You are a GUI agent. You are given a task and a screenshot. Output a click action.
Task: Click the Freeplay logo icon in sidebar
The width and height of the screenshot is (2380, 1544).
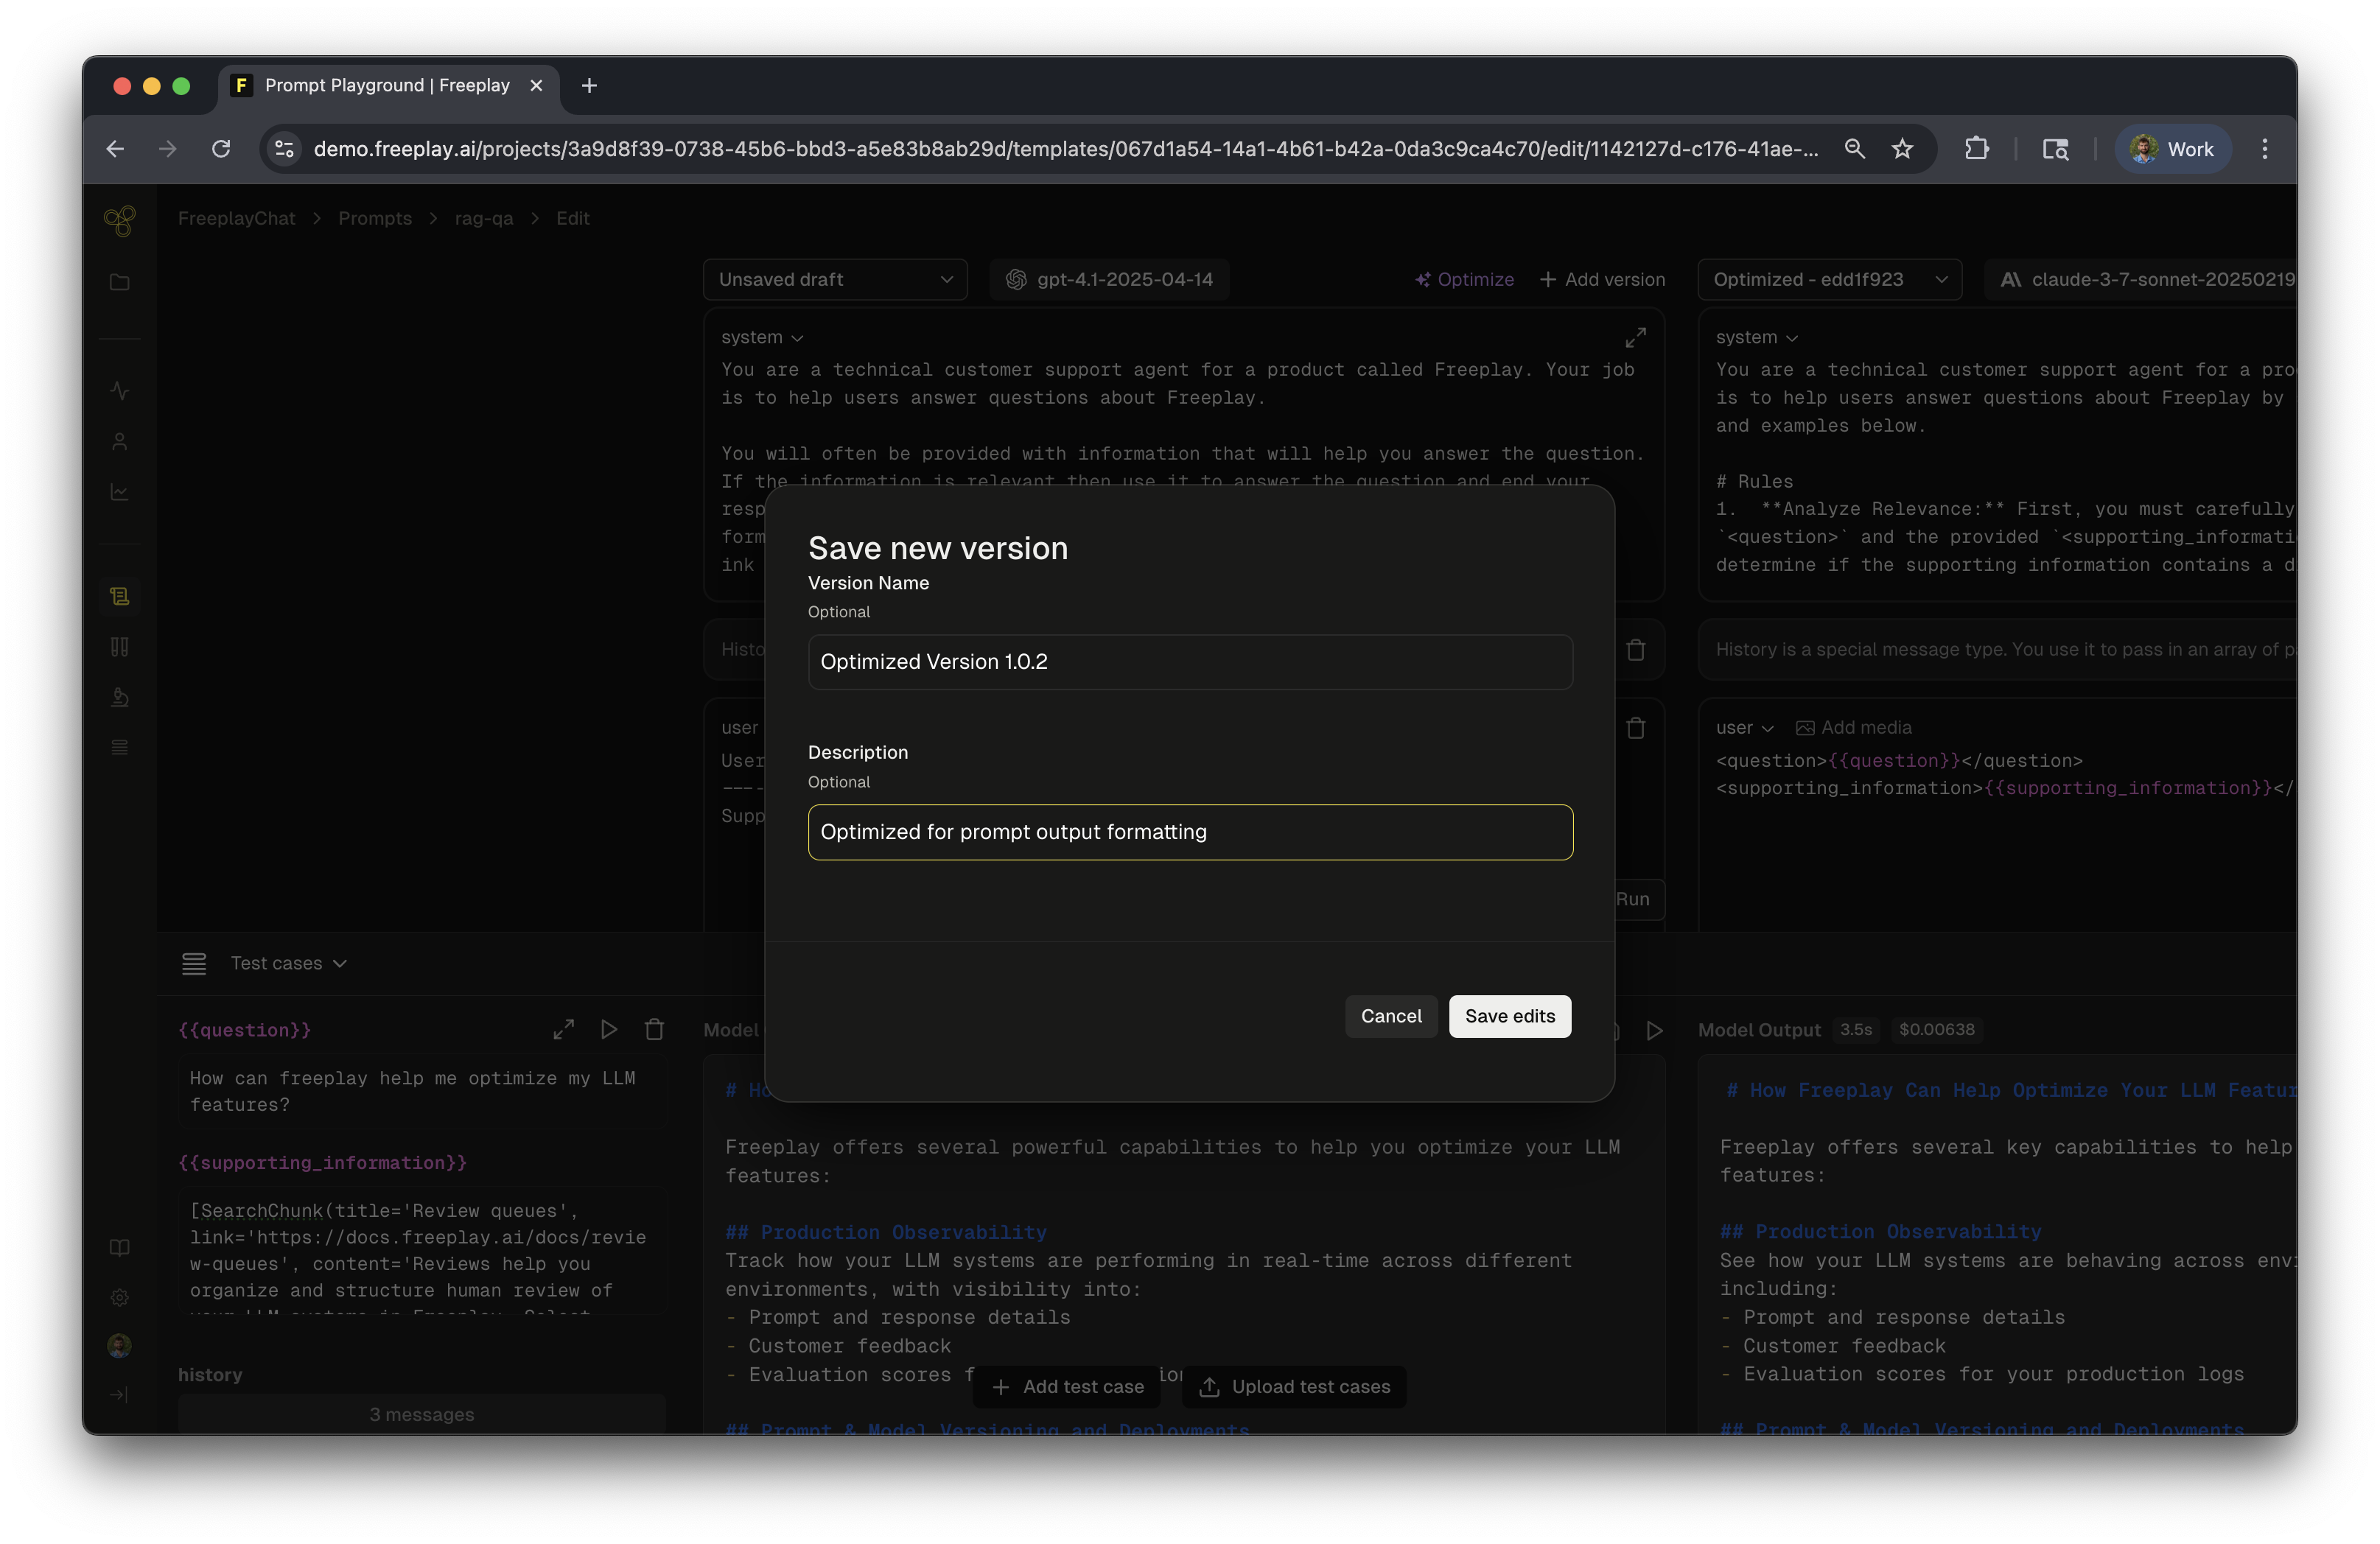point(120,220)
